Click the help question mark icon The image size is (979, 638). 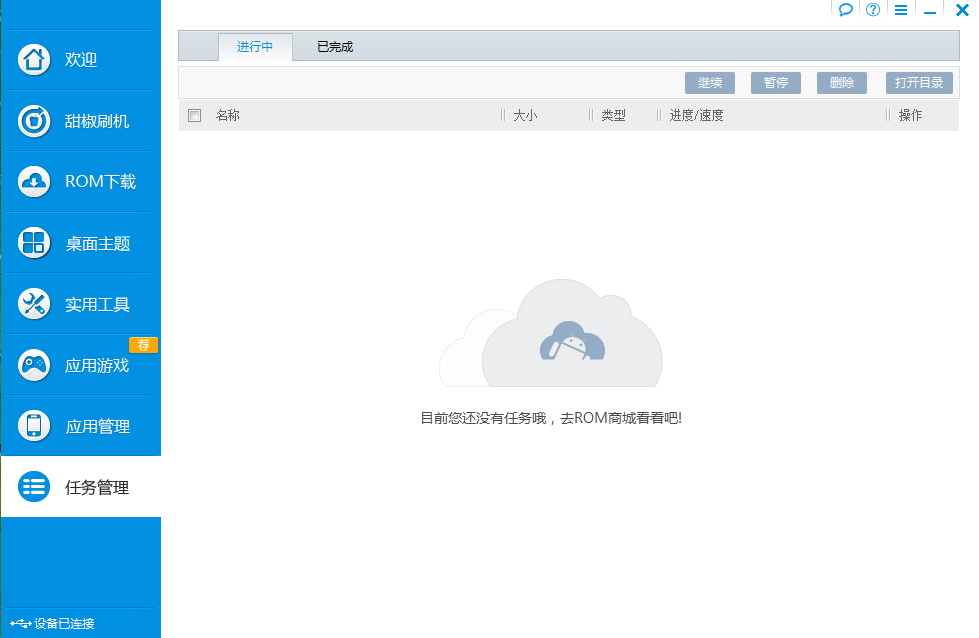873,10
